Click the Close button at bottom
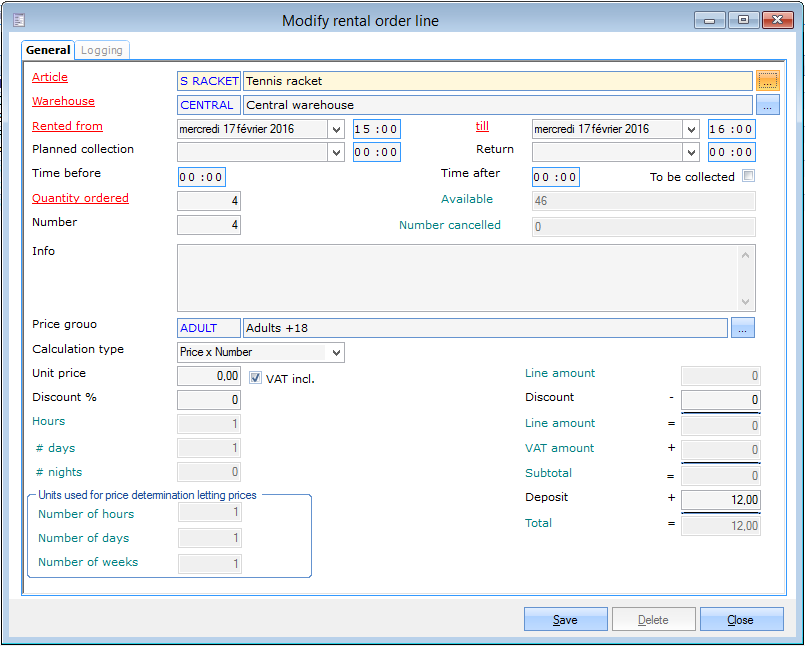Viewport: 805px width, 646px height. pyautogui.click(x=740, y=620)
